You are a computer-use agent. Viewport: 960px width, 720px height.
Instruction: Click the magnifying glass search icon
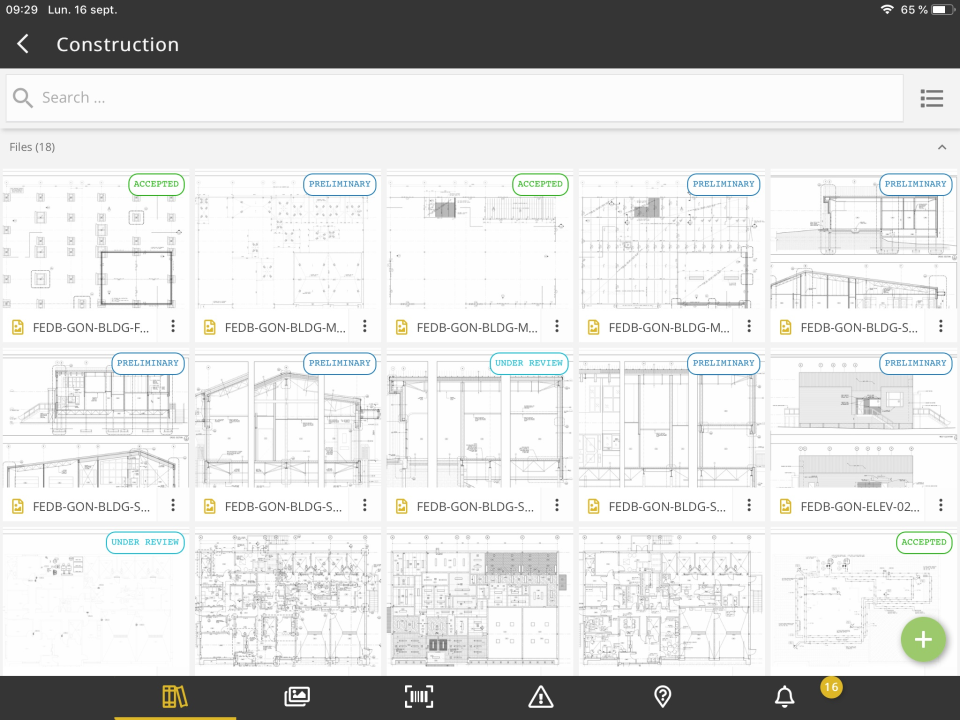pos(23,98)
